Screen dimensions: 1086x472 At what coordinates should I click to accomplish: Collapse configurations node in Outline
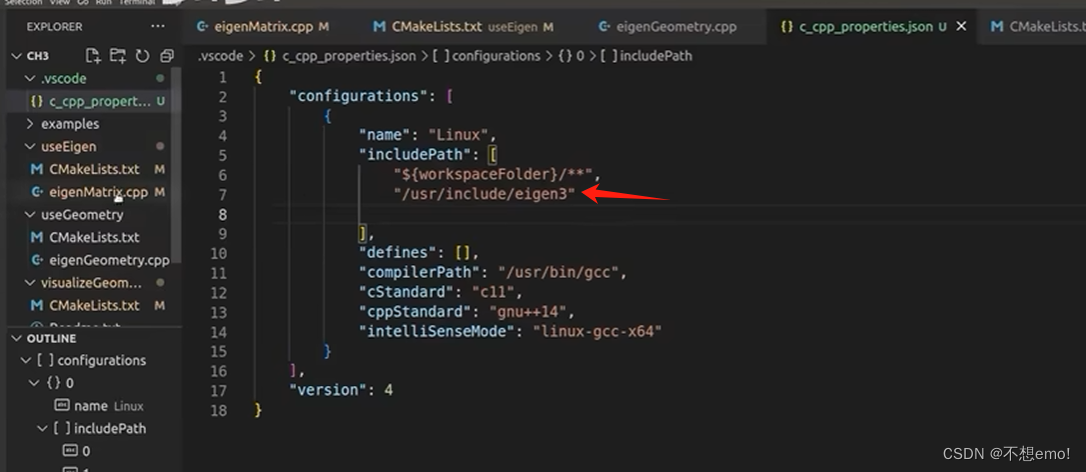pyautogui.click(x=26, y=360)
